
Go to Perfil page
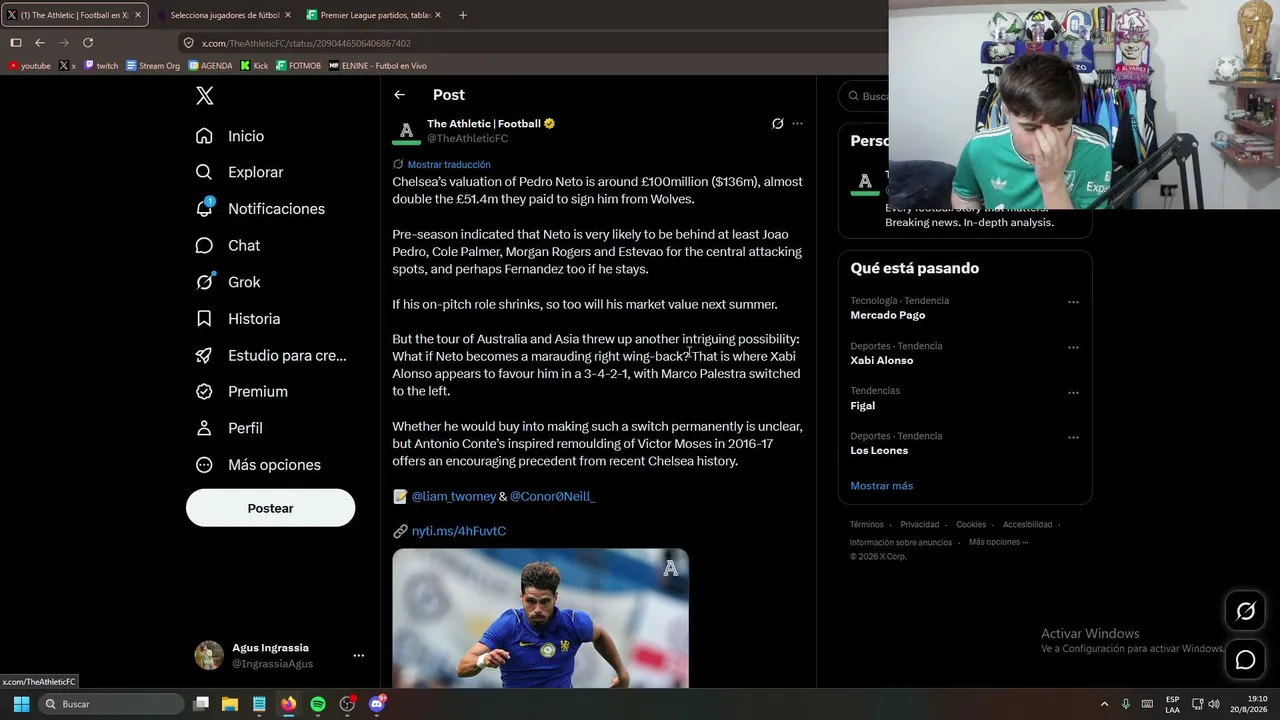tap(228, 428)
